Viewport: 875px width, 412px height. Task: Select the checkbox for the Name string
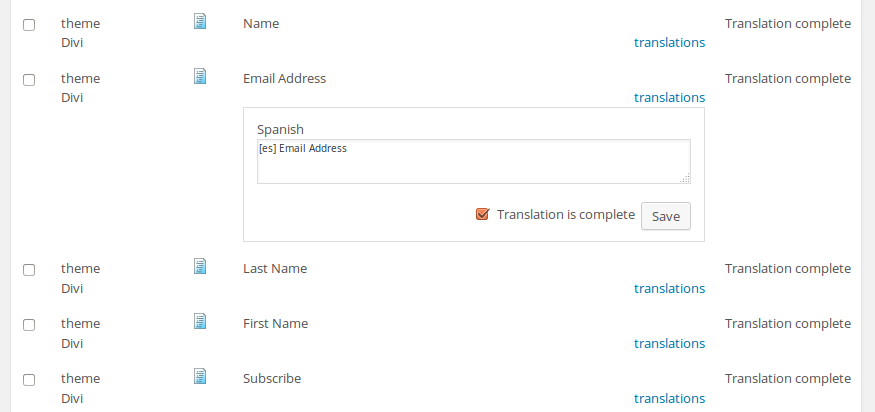(29, 24)
